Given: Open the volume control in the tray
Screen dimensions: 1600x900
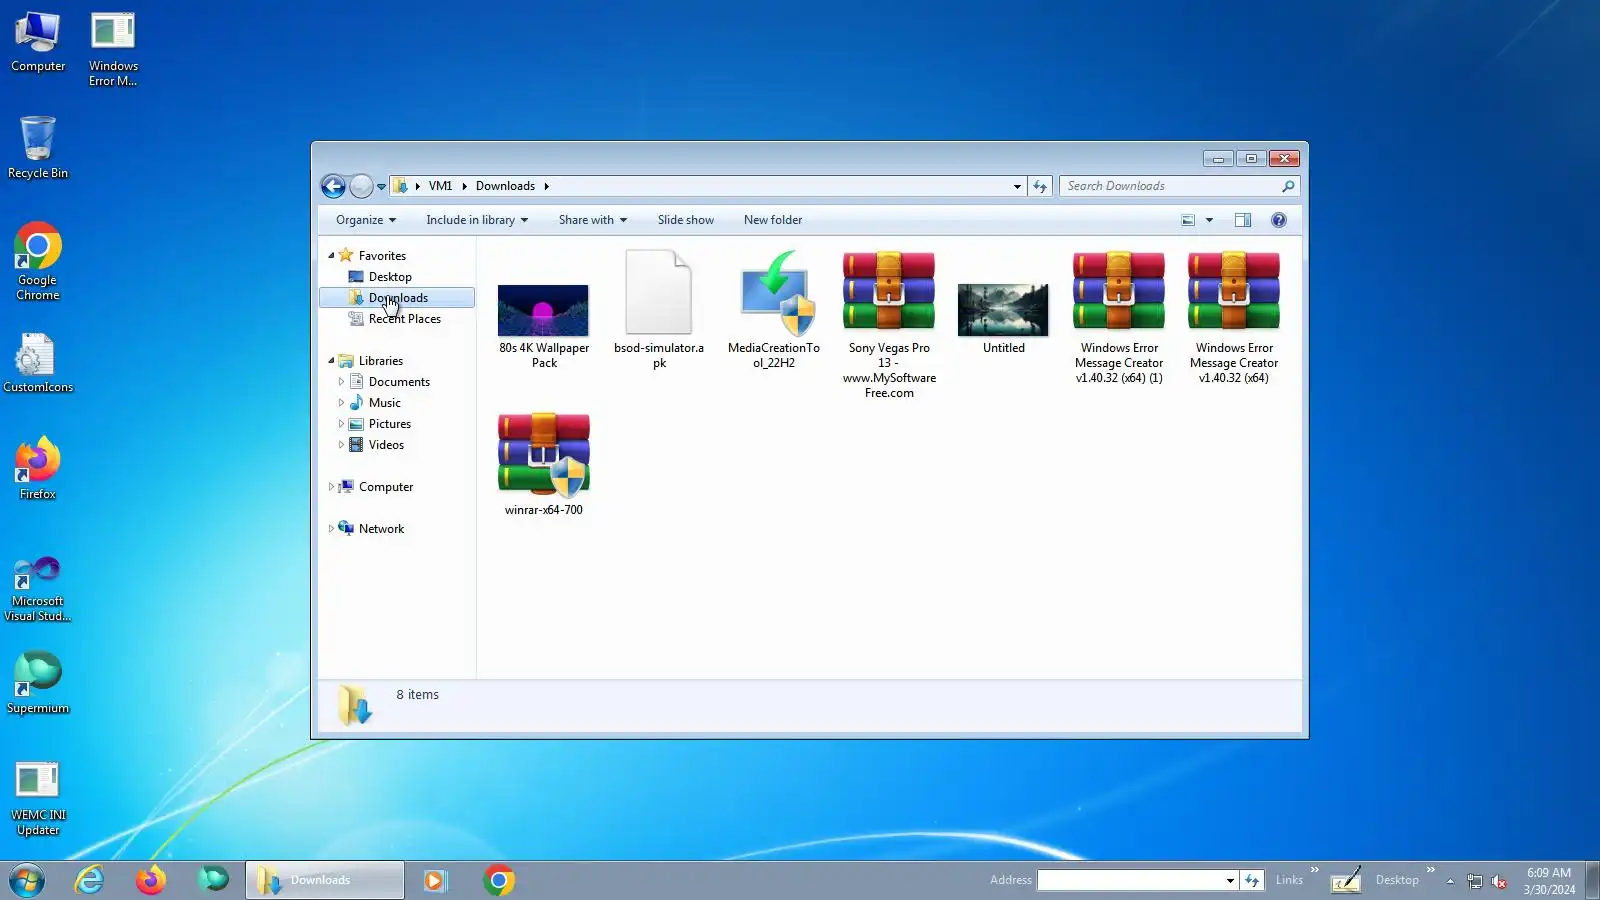Looking at the screenshot, I should (1498, 881).
